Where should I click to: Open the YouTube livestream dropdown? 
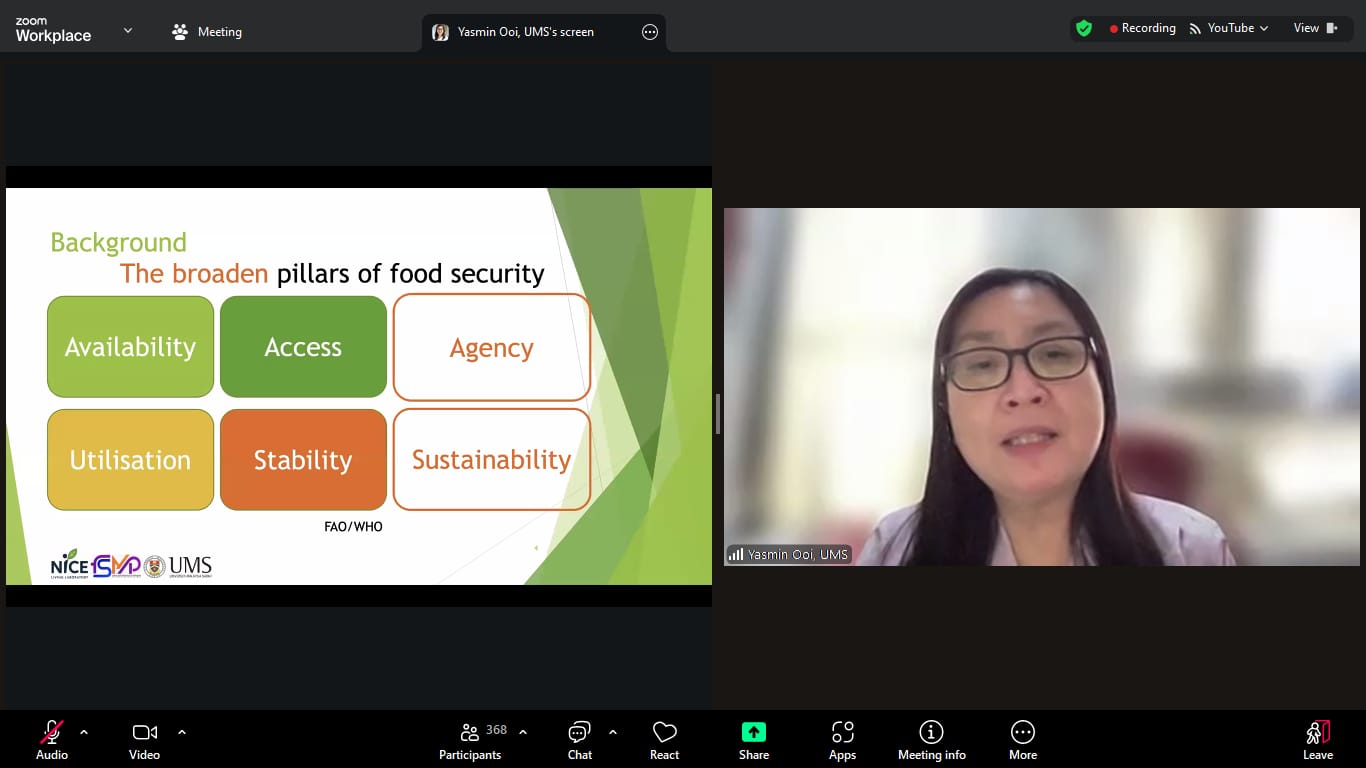pyautogui.click(x=1229, y=28)
